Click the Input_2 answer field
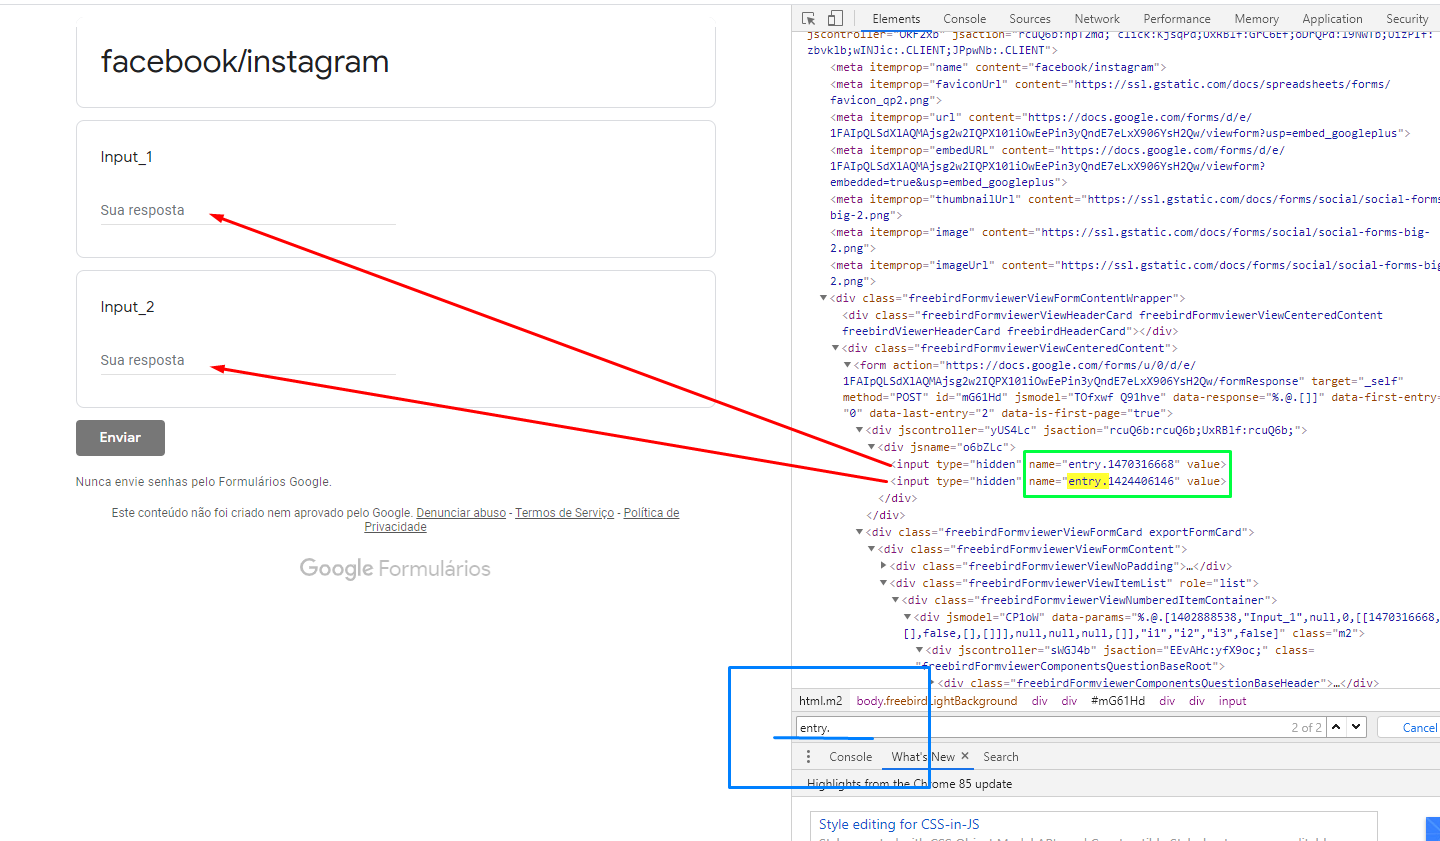The height and width of the screenshot is (841, 1440). pos(248,361)
